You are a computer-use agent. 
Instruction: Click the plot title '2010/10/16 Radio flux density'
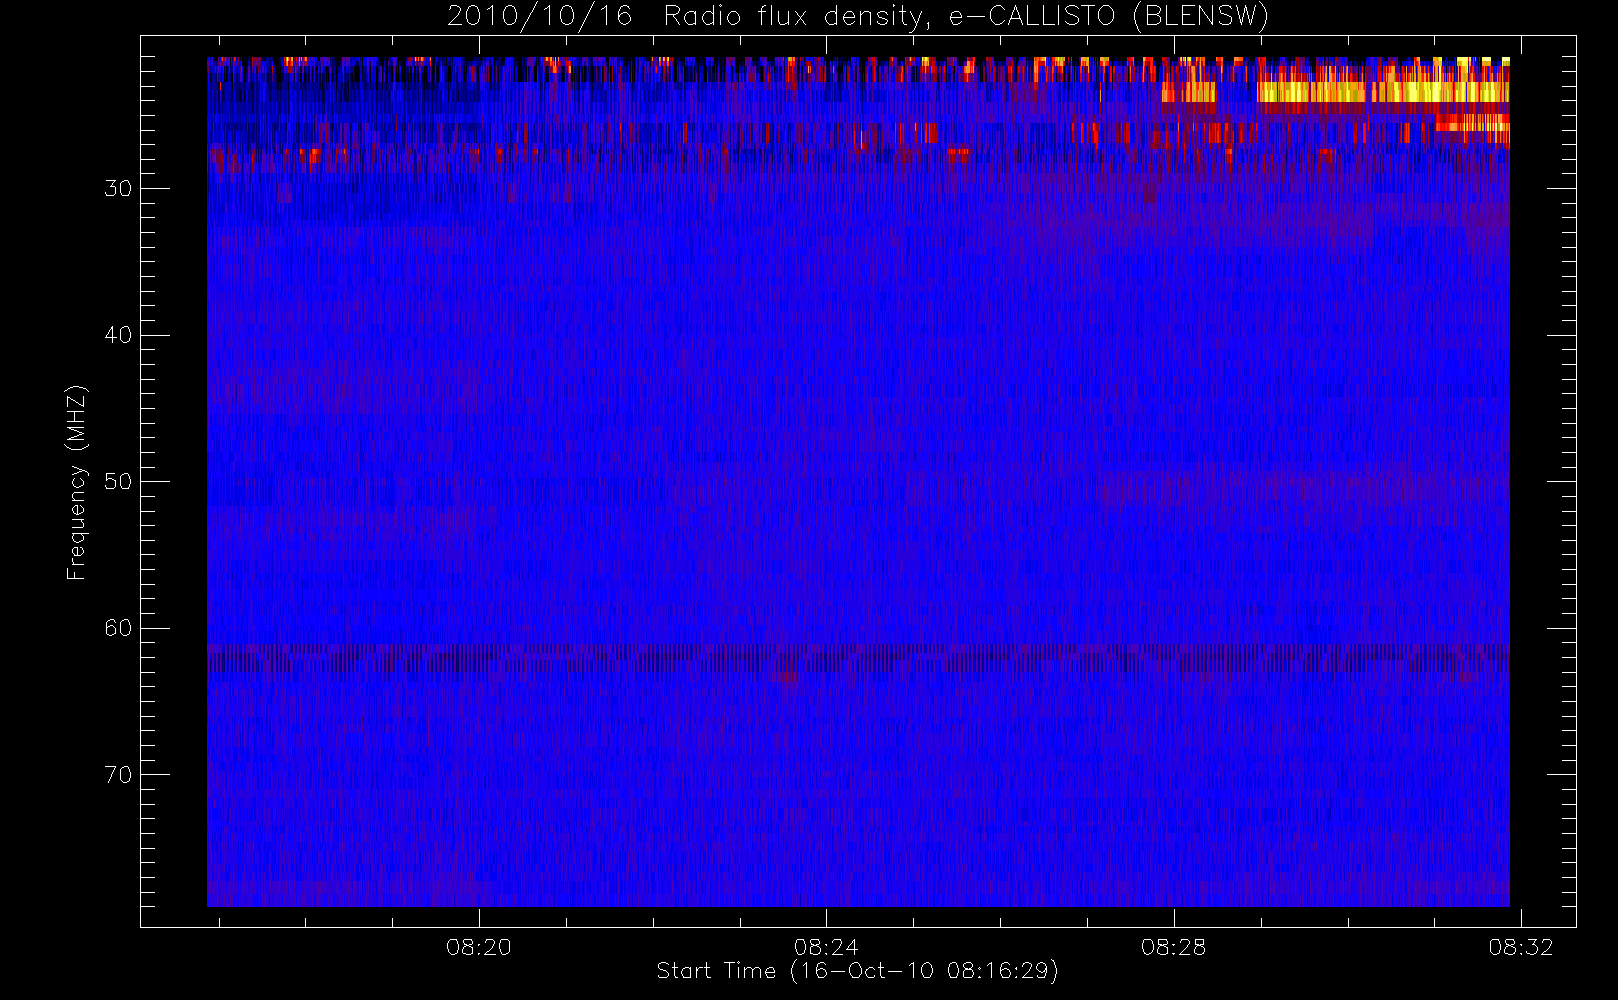tap(858, 16)
